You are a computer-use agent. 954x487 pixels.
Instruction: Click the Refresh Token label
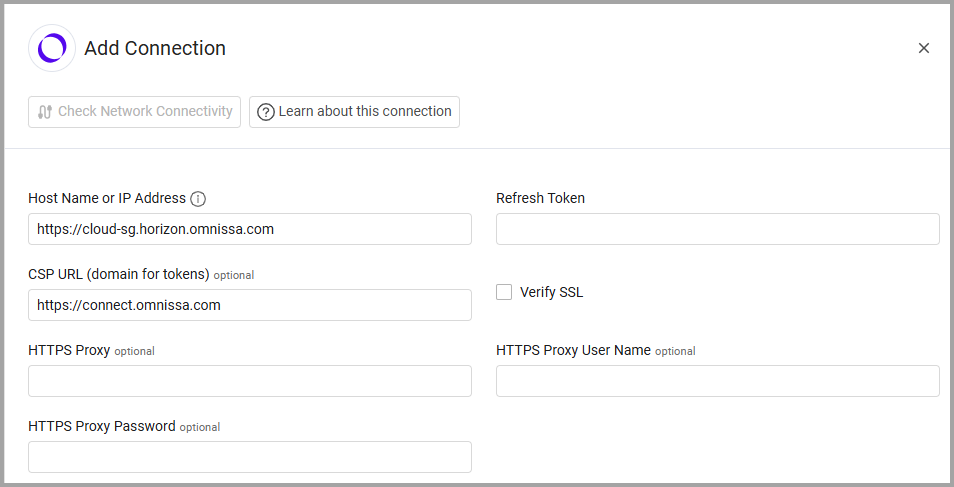(540, 198)
